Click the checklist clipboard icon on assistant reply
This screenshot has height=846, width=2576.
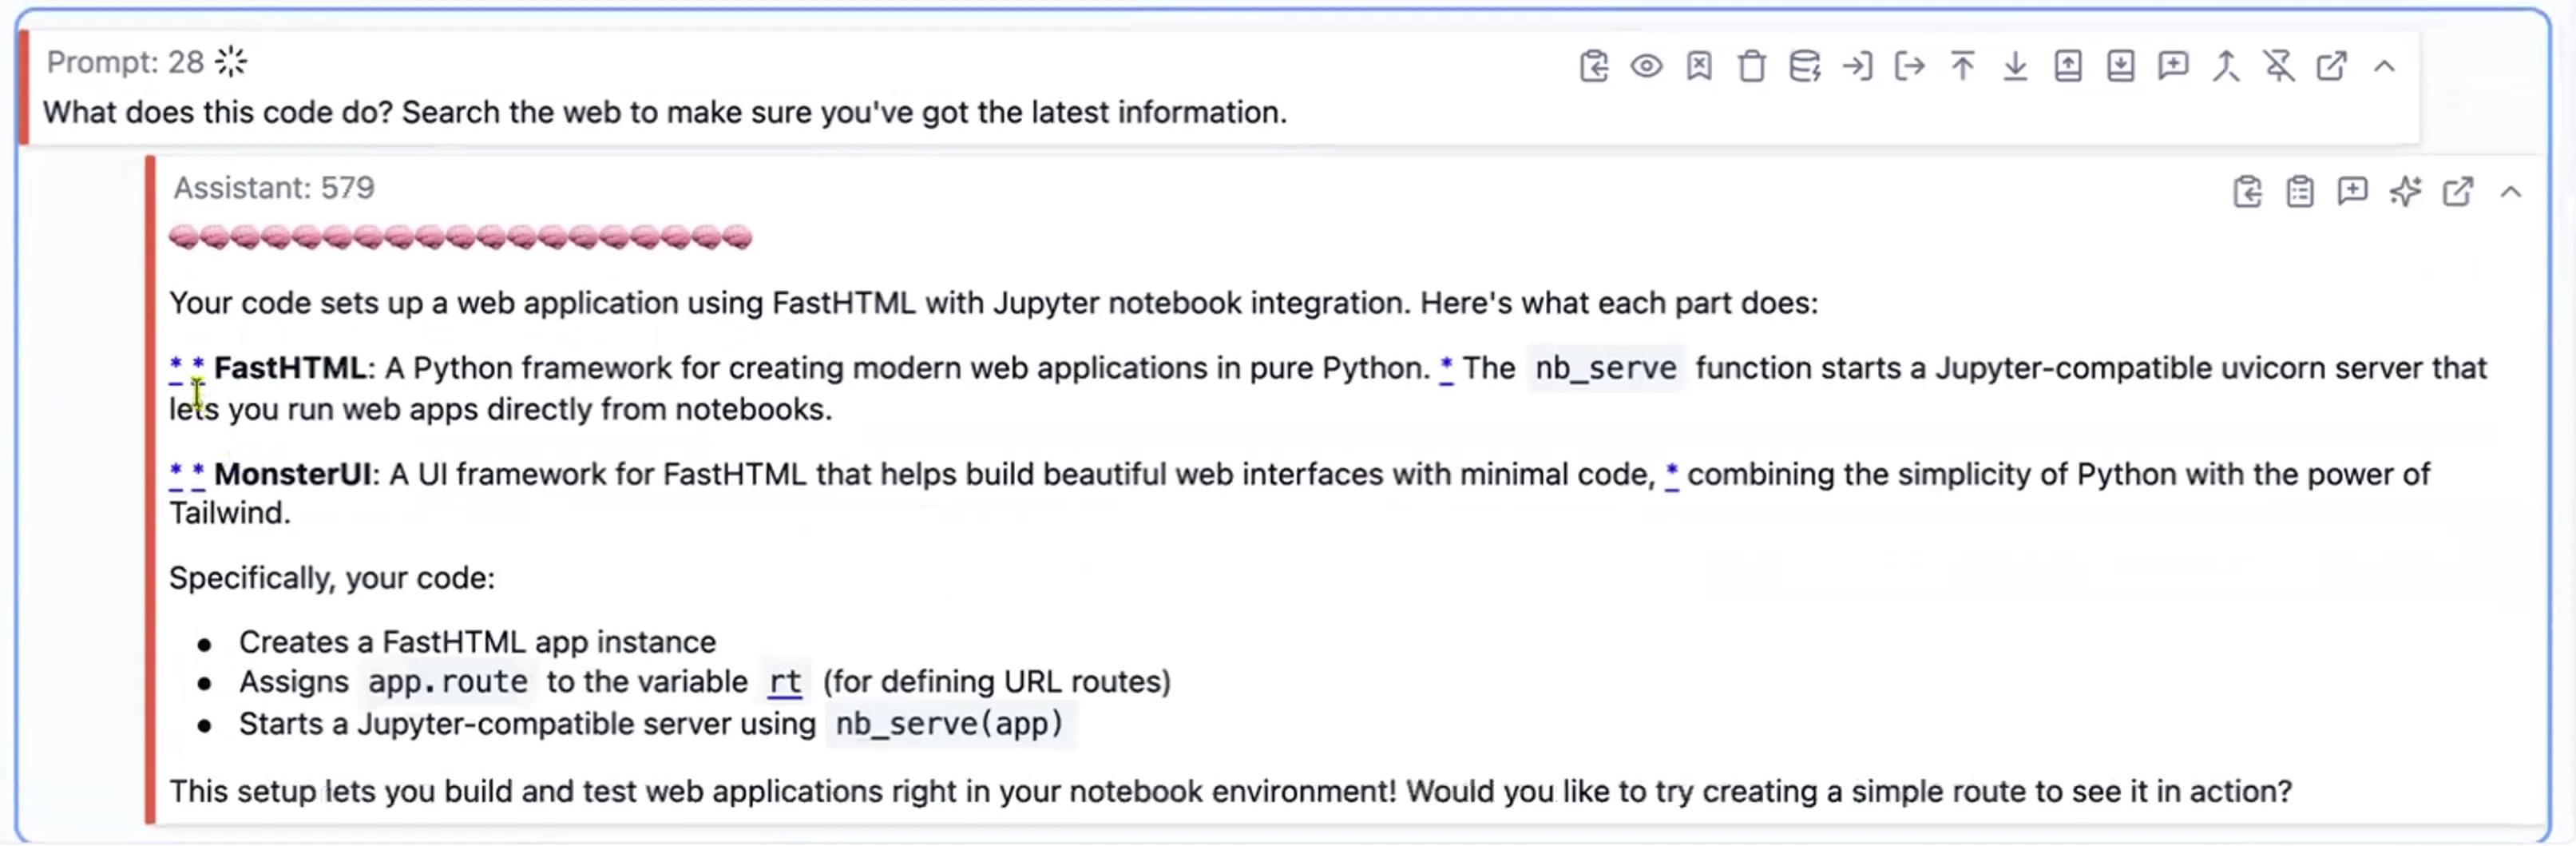click(2300, 191)
